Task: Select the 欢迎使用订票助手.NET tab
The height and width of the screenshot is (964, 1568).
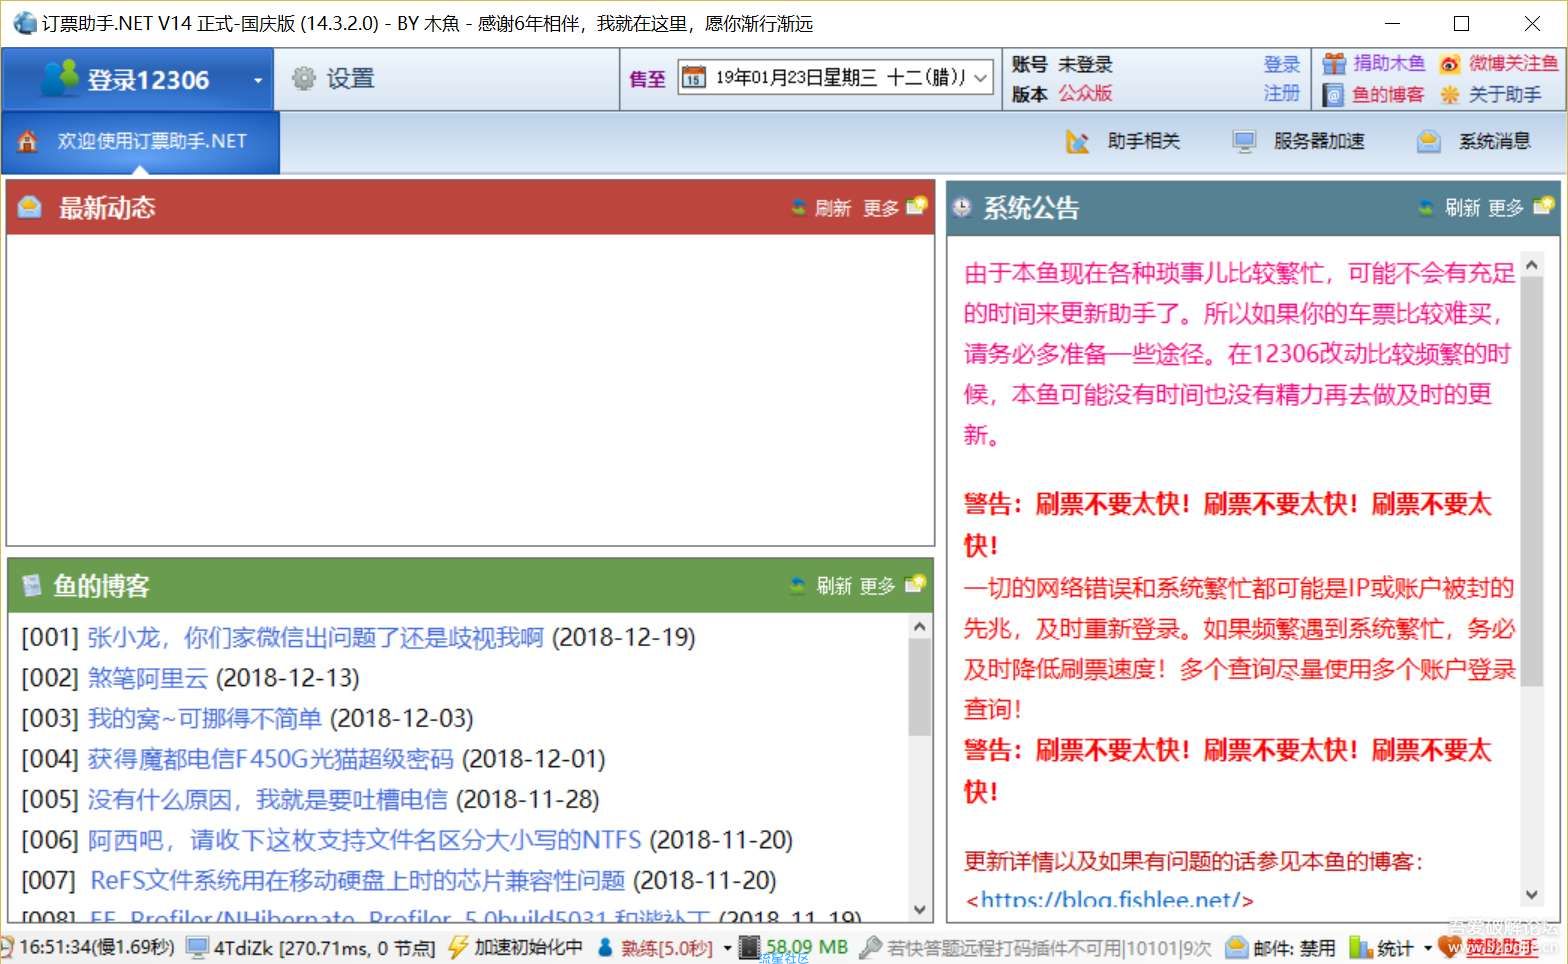Action: click(140, 141)
